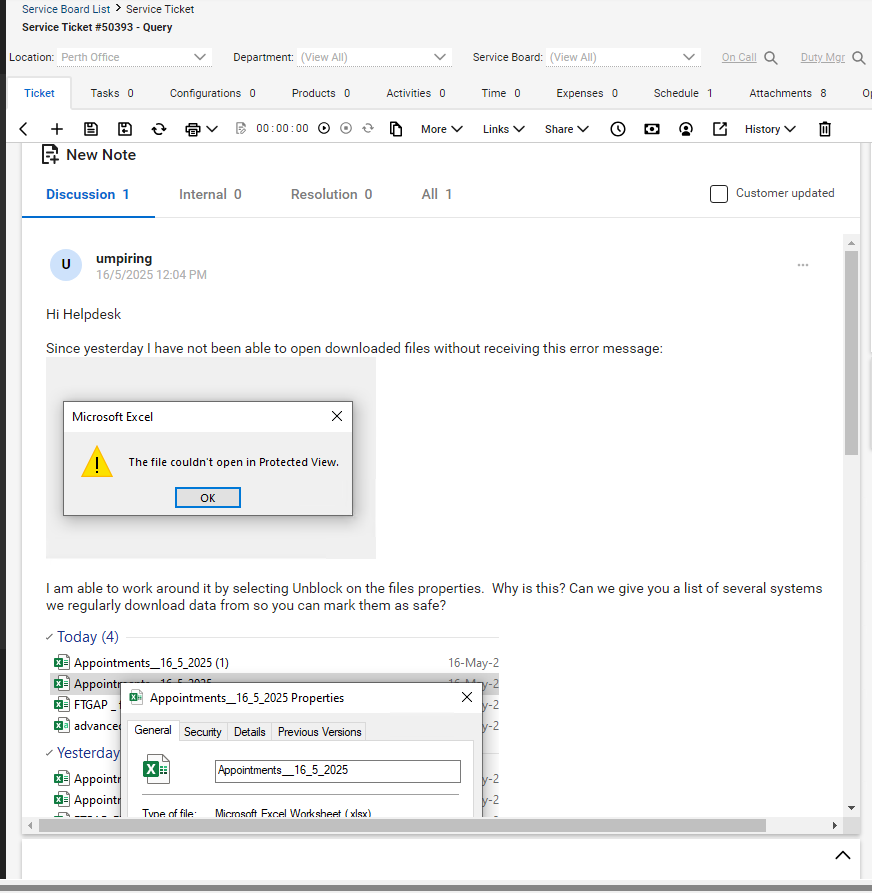Viewport: 872px width, 893px height.
Task: Click the open-in-new-window toolbar icon
Action: pyautogui.click(x=720, y=129)
